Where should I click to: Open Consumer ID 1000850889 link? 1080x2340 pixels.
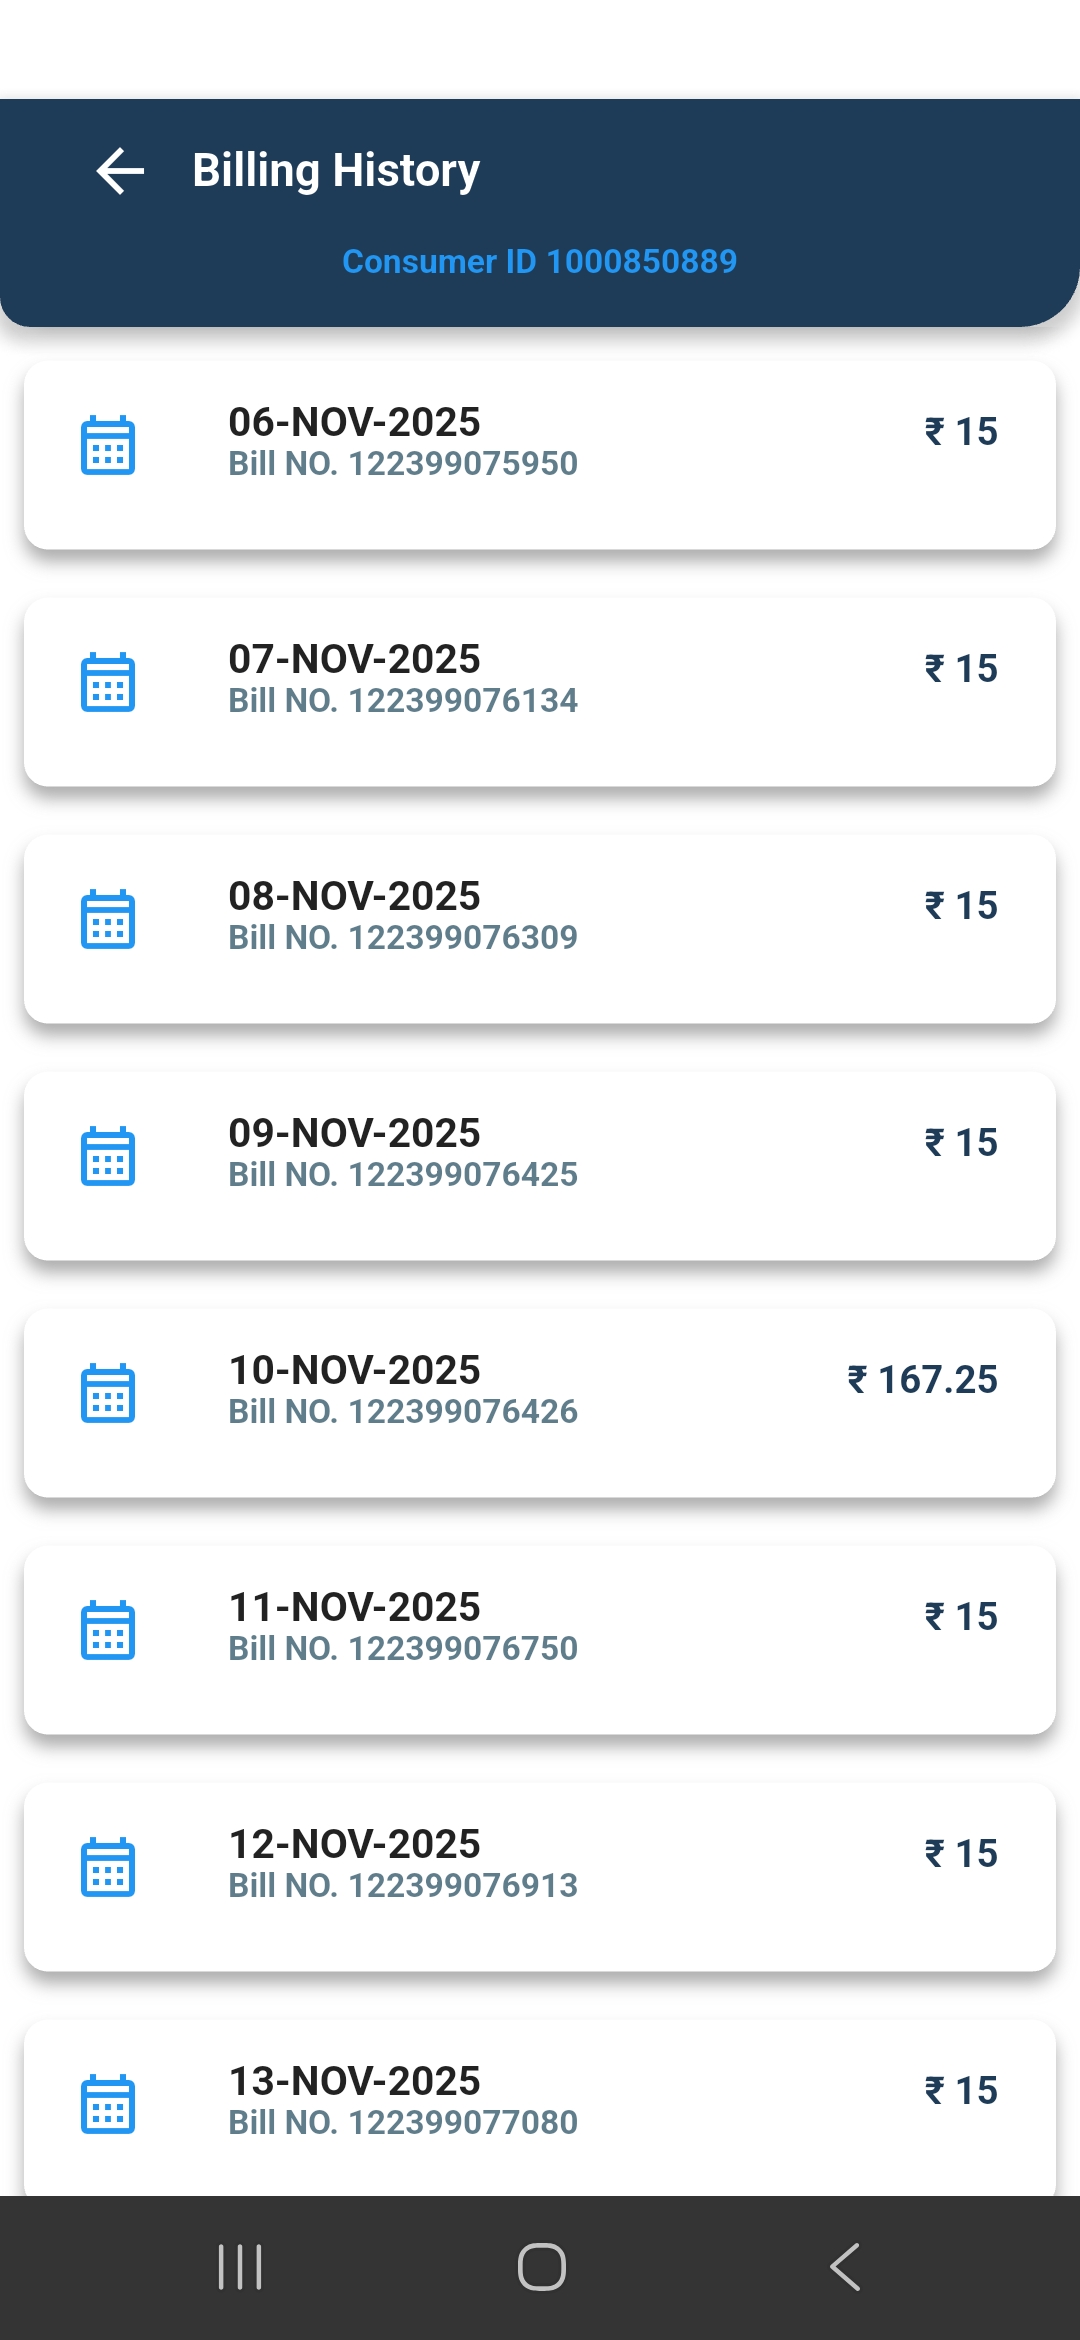pyautogui.click(x=539, y=262)
